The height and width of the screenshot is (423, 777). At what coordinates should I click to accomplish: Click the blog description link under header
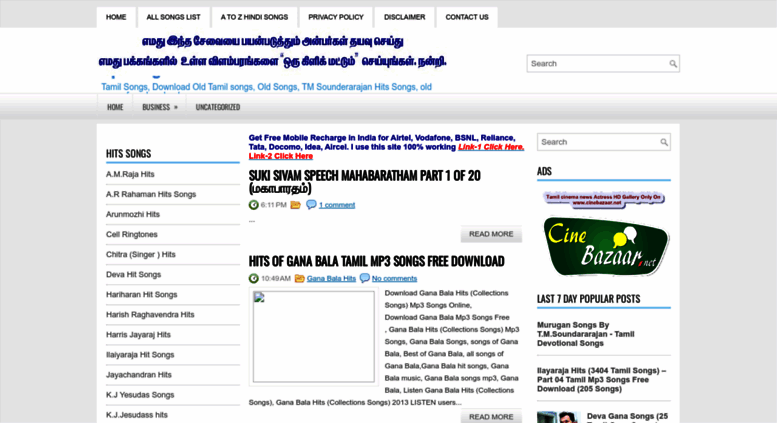point(266,87)
